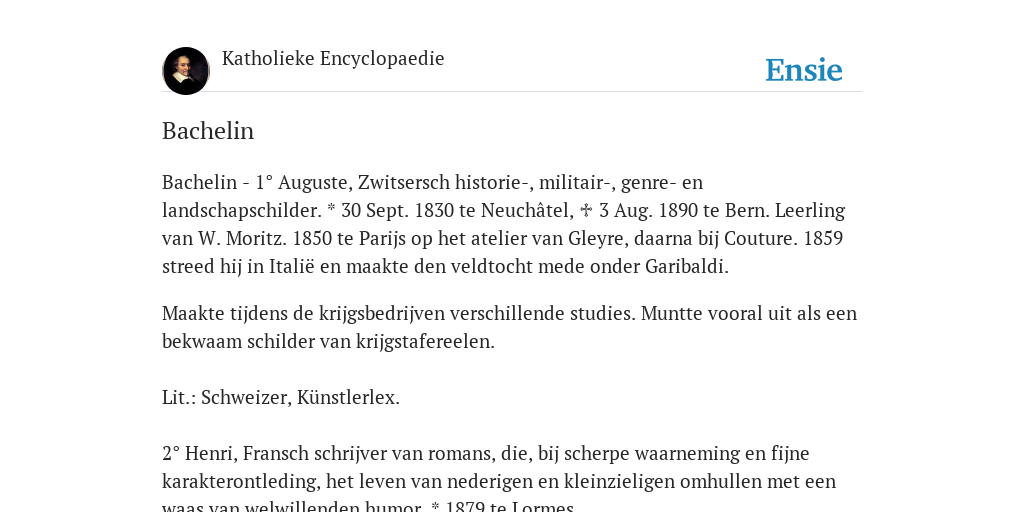Click the Lit.: Schweizer, Künstlerlex. reference line
This screenshot has height=512, width=1024.
pyautogui.click(x=281, y=397)
